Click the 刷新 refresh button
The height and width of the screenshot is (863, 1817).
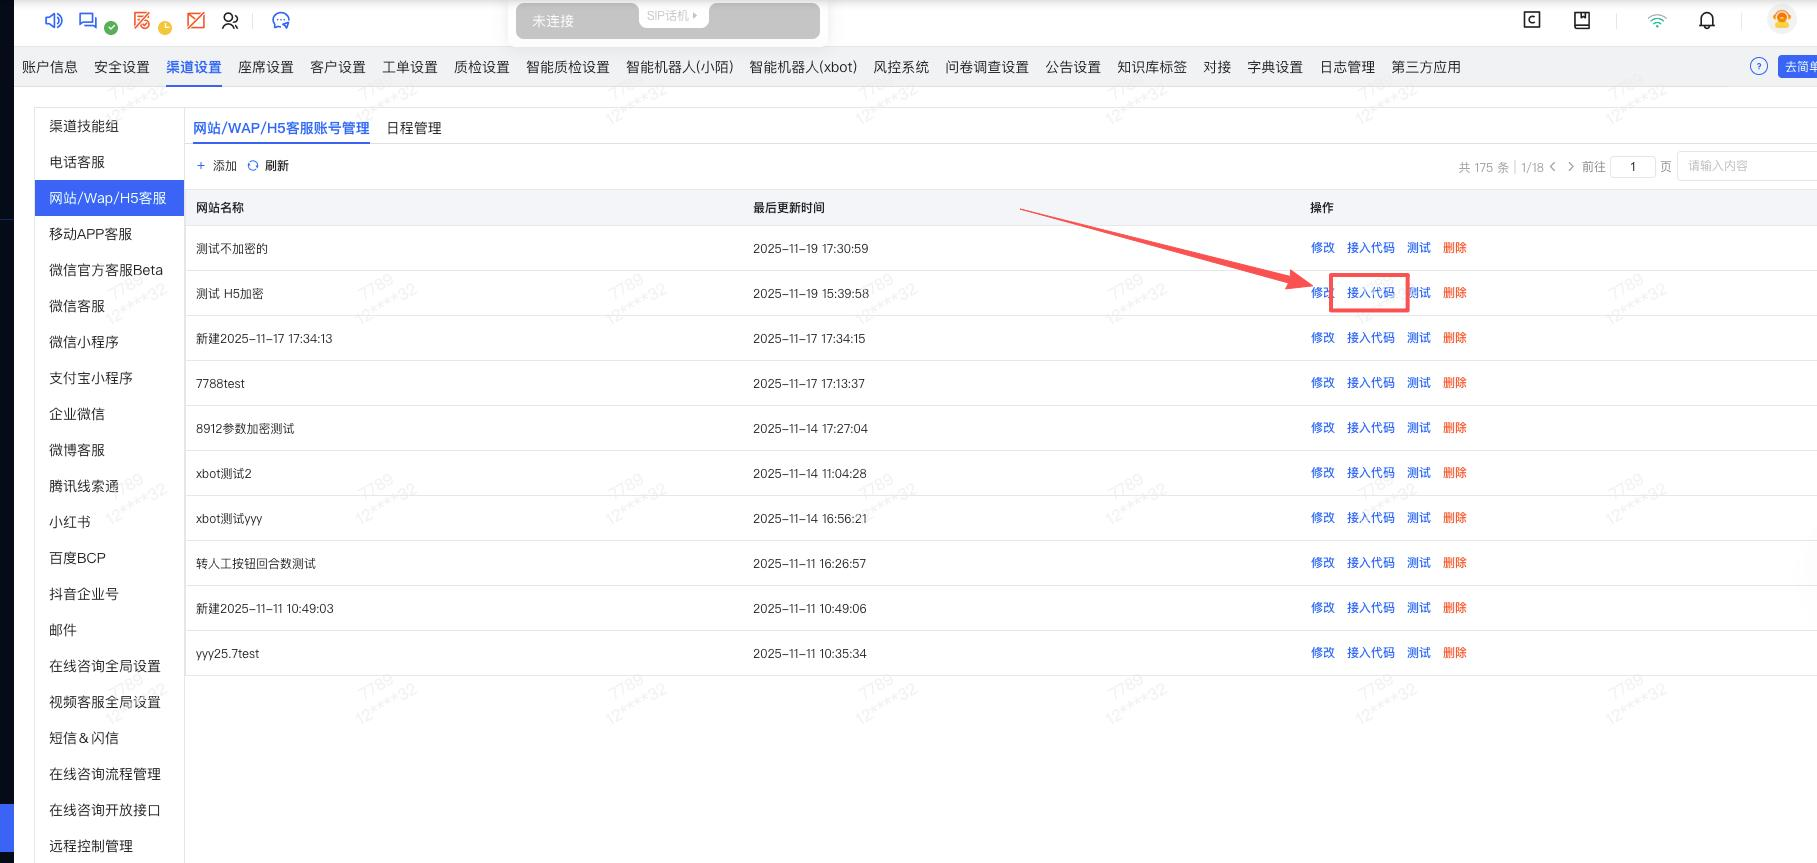point(268,166)
